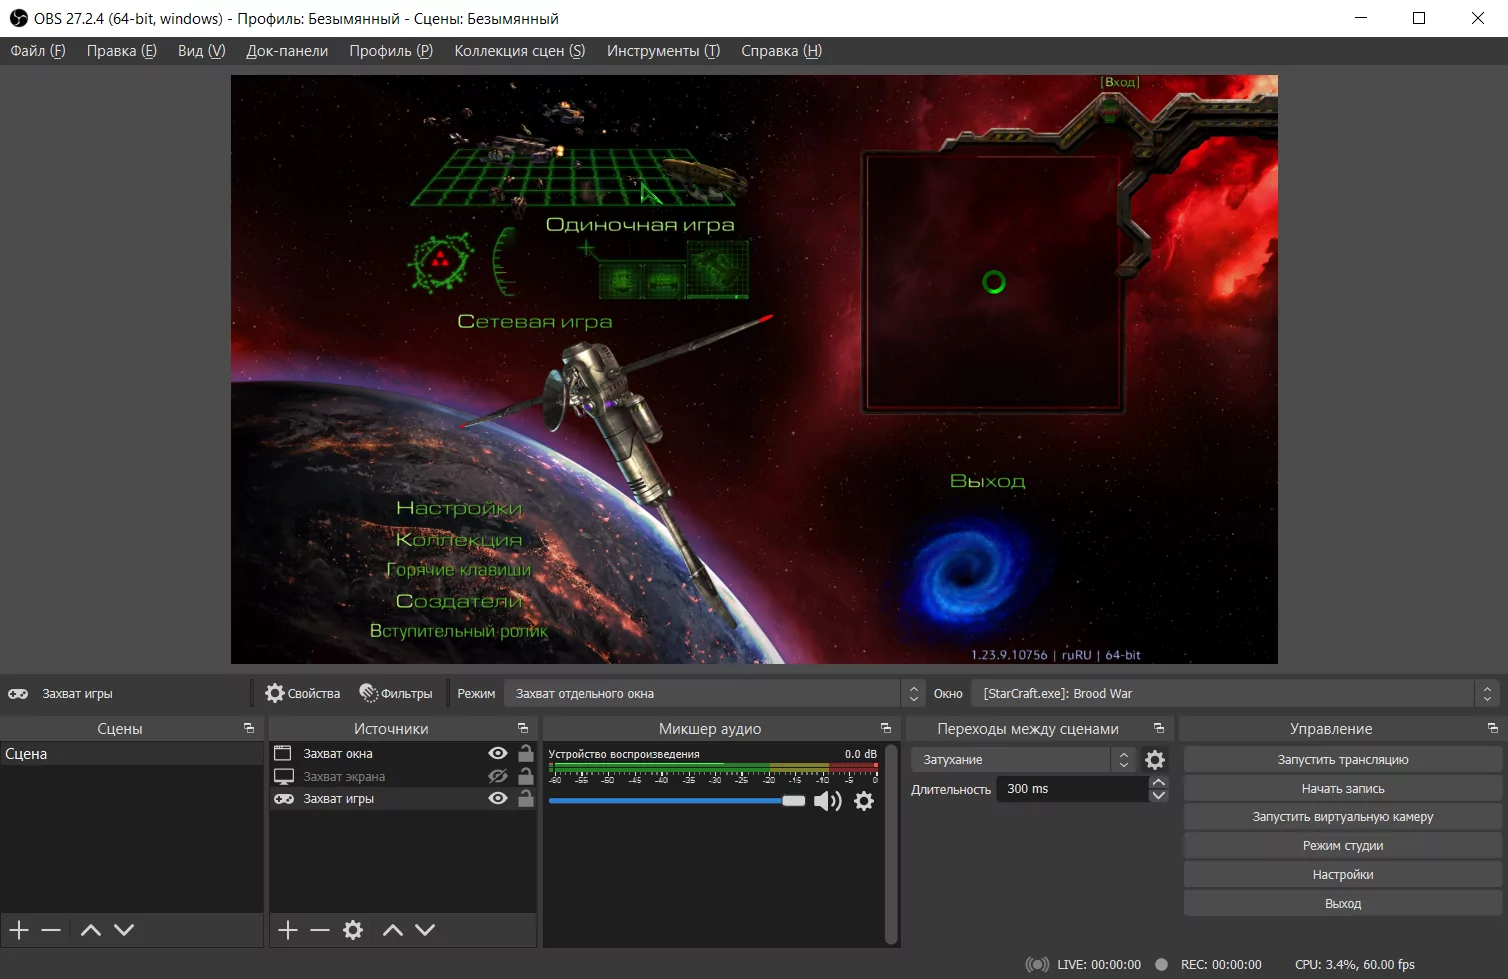The height and width of the screenshot is (979, 1508).
Task: Open the Правка menu
Action: [x=122, y=51]
